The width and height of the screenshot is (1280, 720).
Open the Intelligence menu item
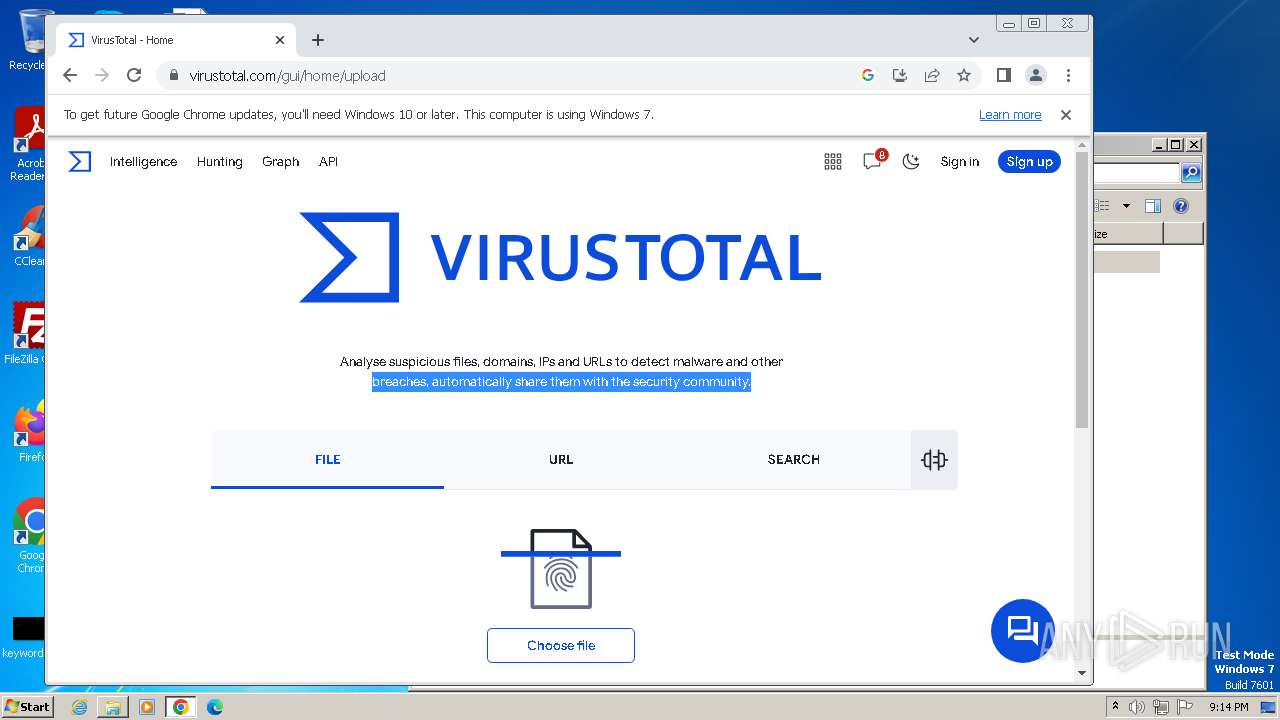tap(143, 161)
